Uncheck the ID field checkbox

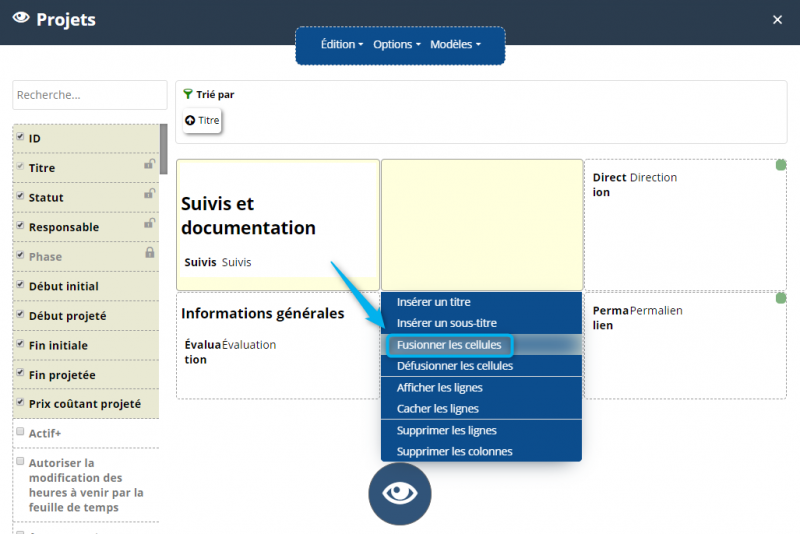tap(20, 137)
